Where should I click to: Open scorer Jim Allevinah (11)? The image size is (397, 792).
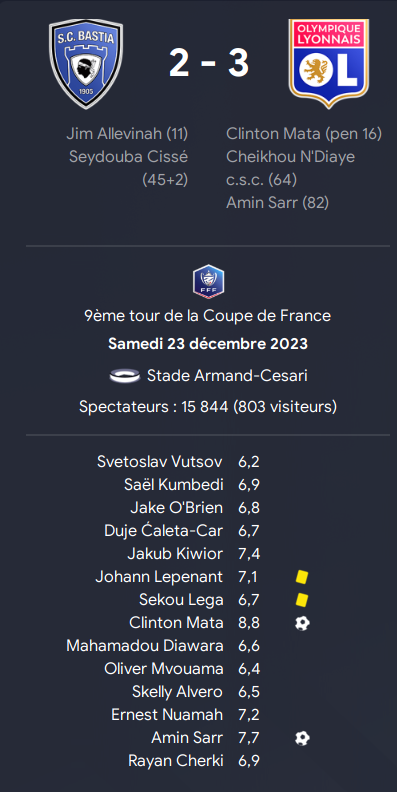(127, 134)
